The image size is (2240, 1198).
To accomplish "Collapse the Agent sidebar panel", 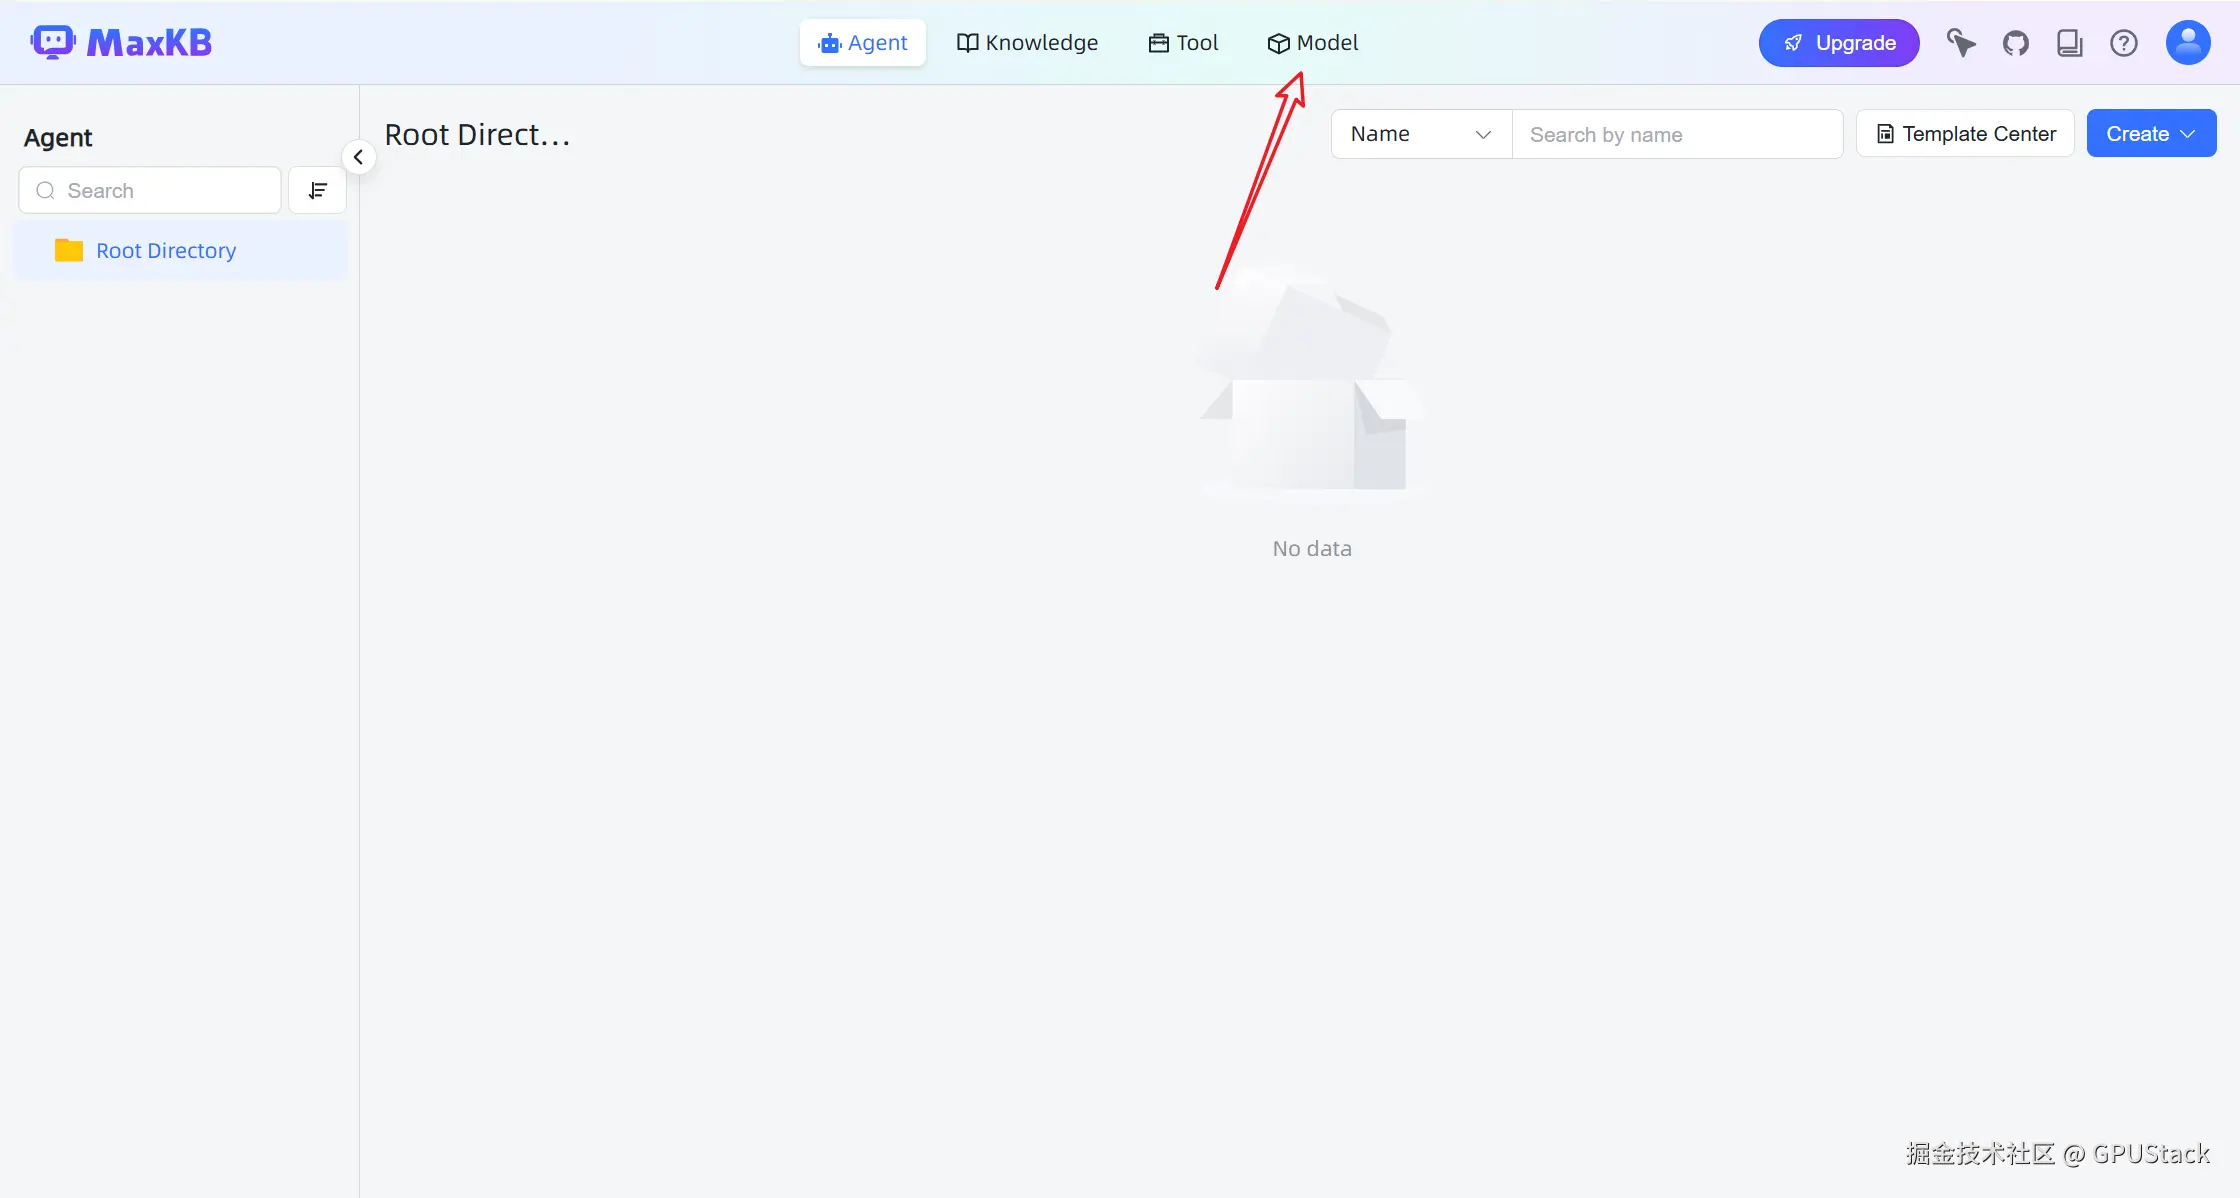I will coord(358,157).
